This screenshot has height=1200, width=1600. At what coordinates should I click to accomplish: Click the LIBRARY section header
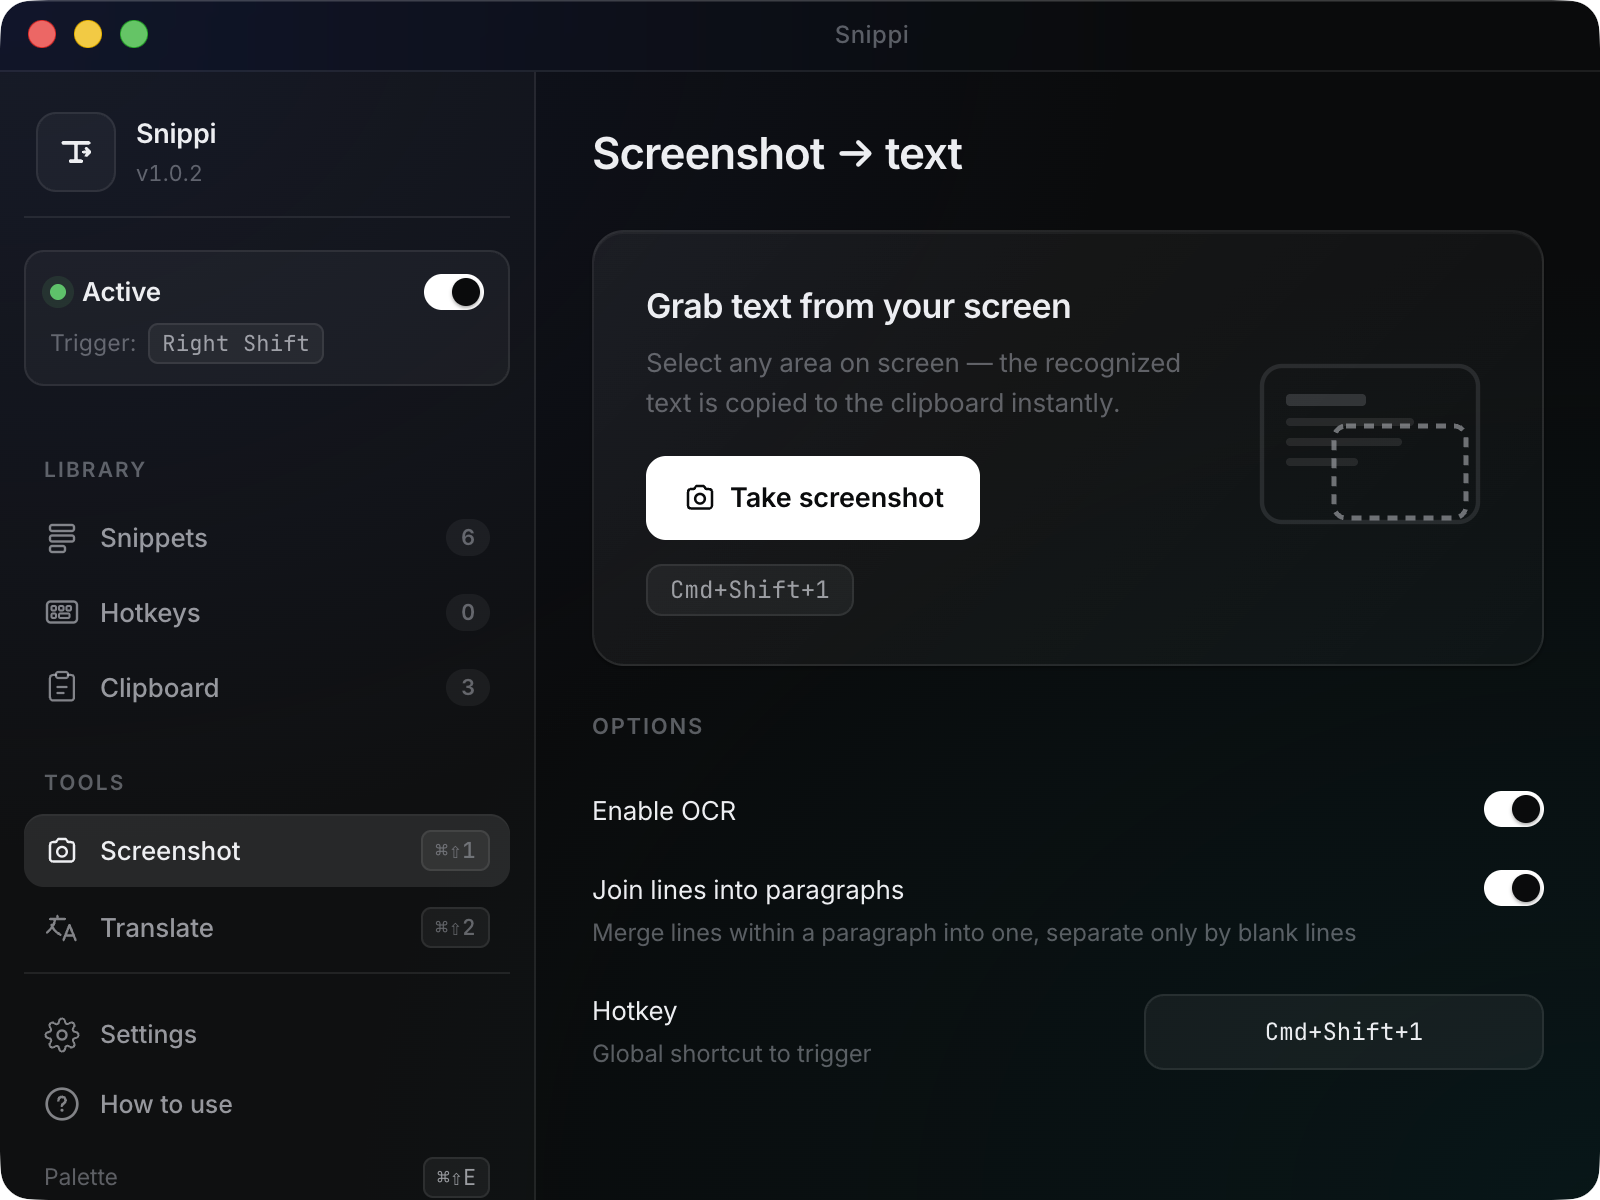click(x=95, y=470)
